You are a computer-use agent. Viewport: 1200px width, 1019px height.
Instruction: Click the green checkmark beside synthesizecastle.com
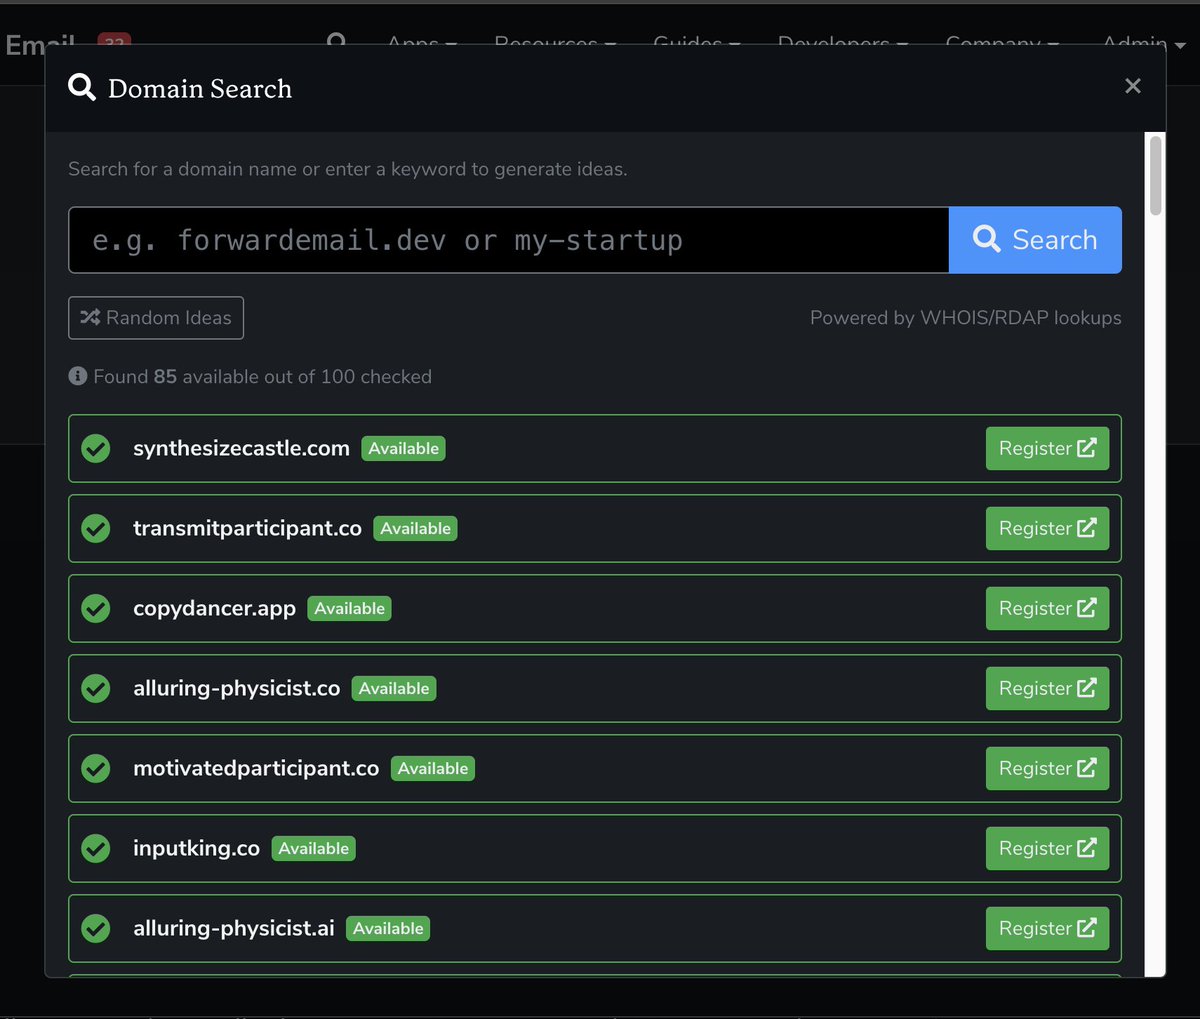coord(96,448)
